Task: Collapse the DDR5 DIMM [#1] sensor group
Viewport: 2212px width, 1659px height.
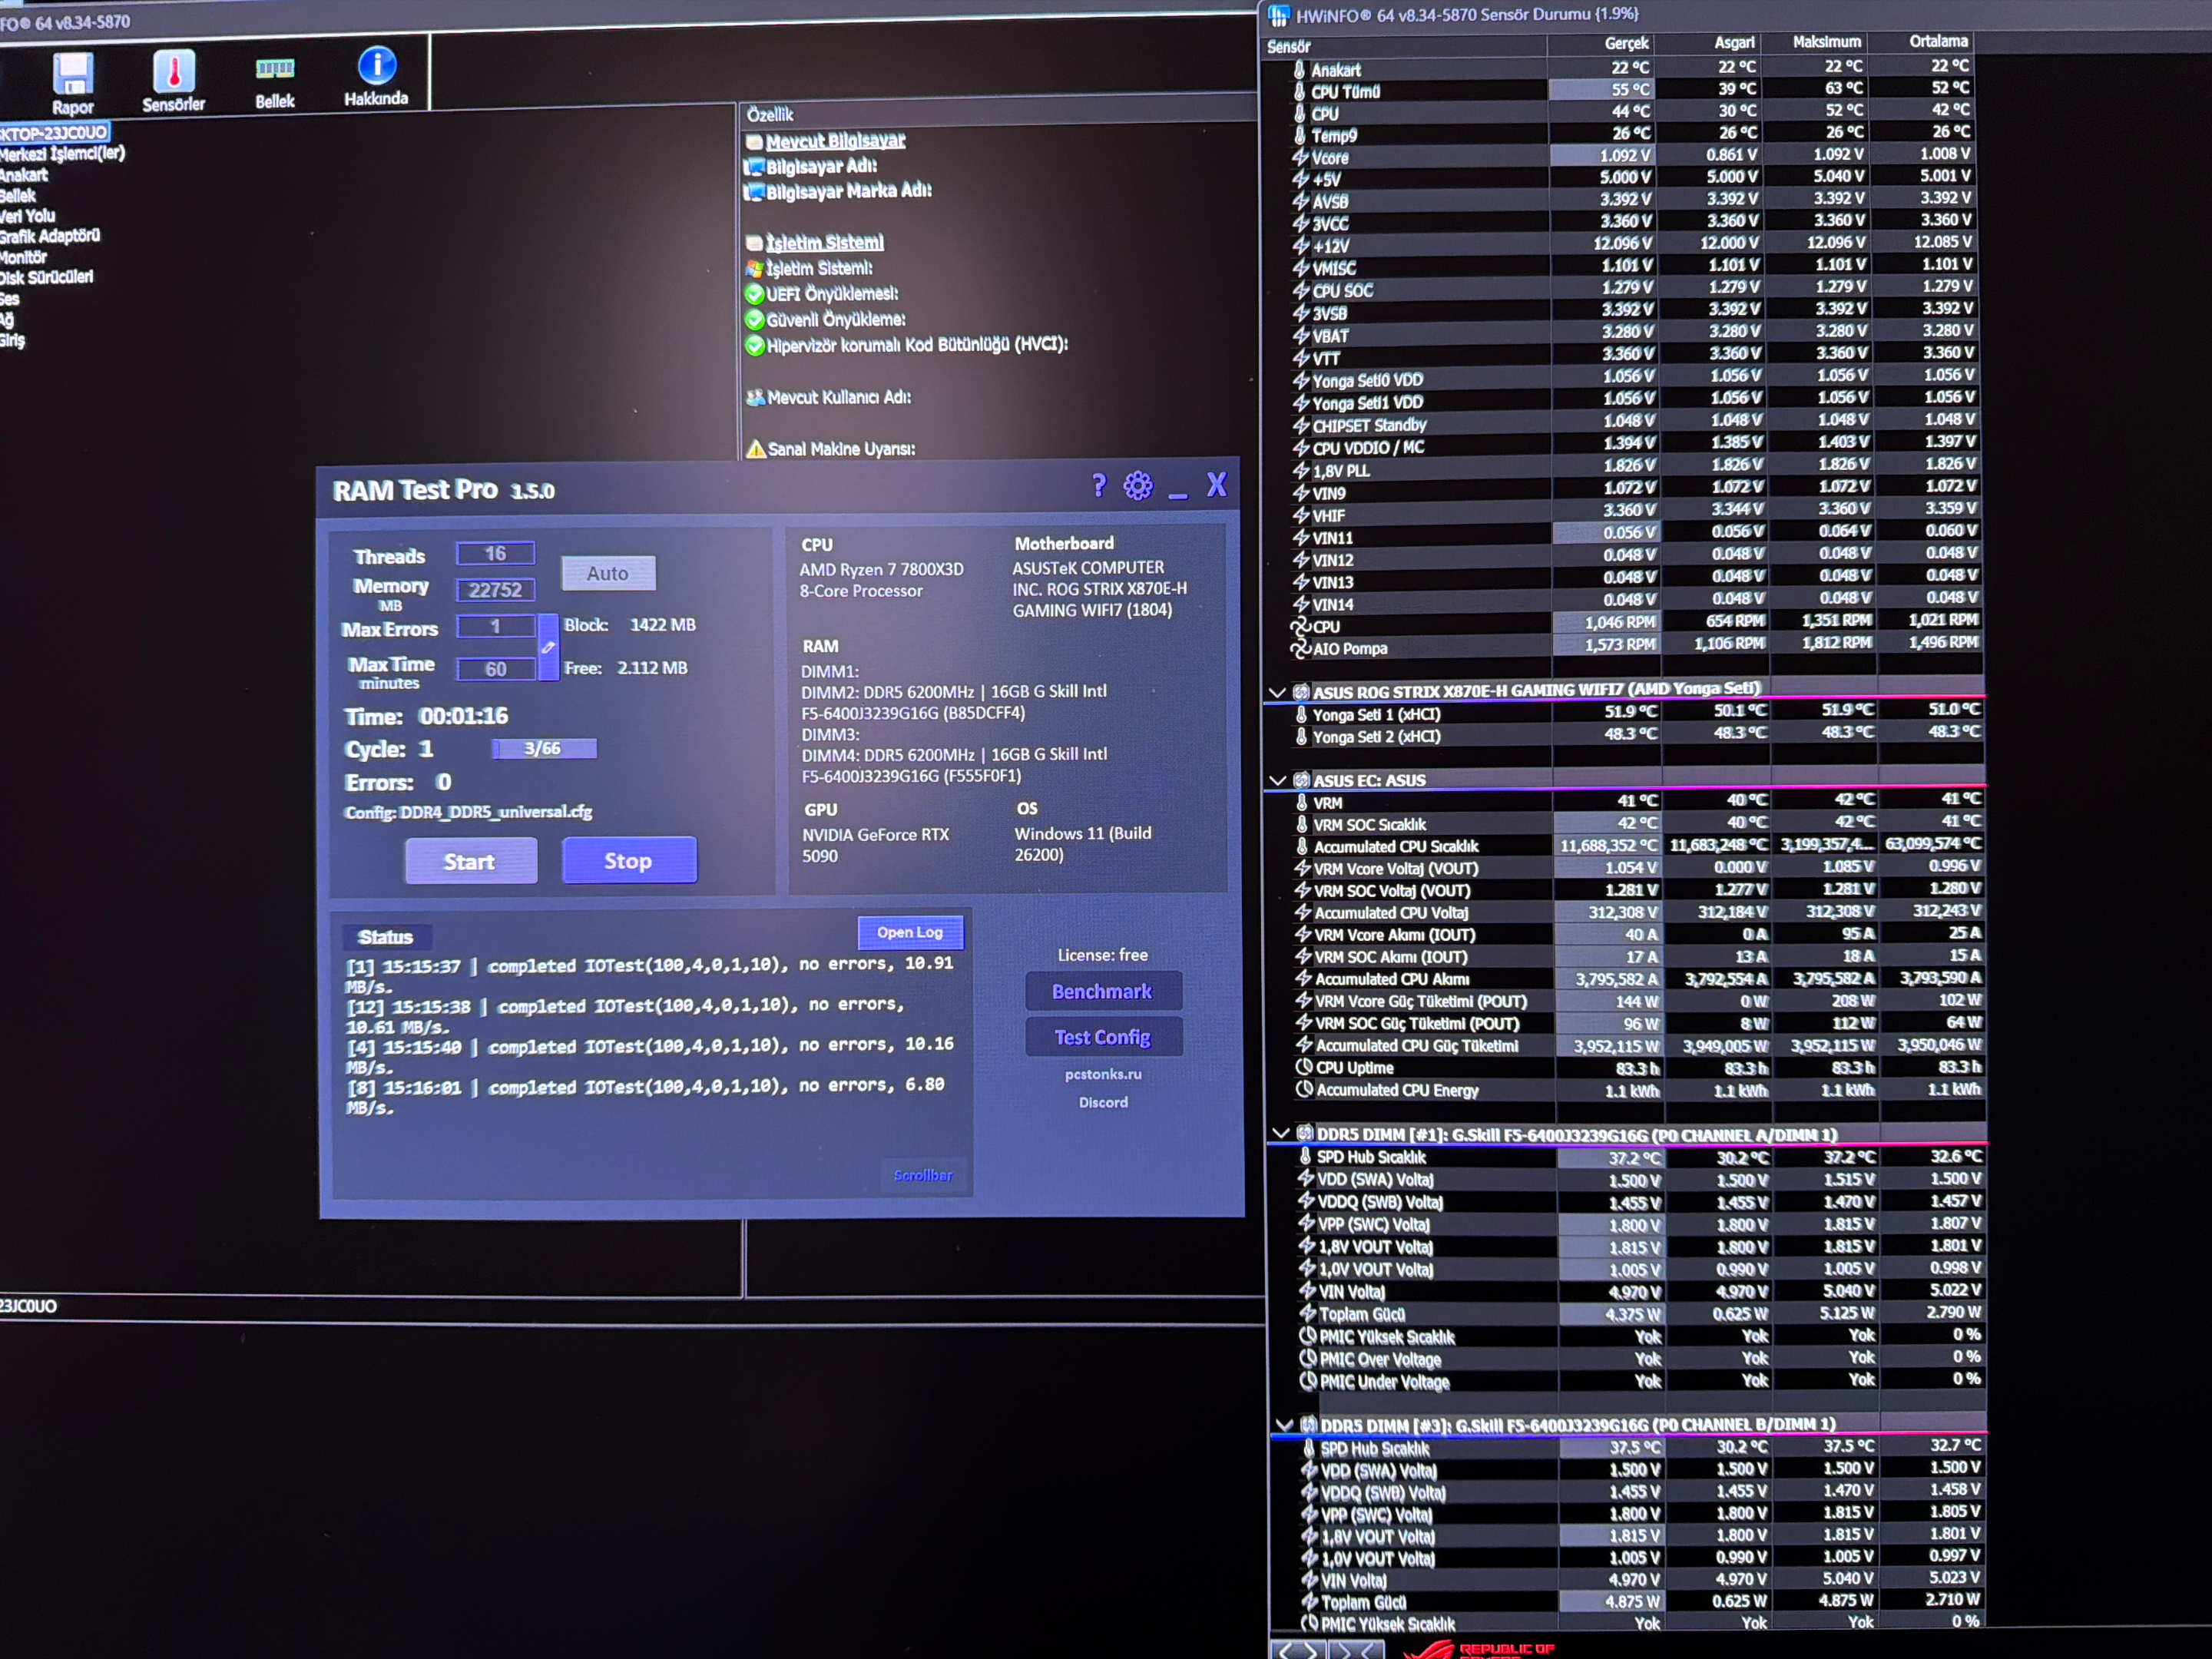Action: pyautogui.click(x=1280, y=1134)
